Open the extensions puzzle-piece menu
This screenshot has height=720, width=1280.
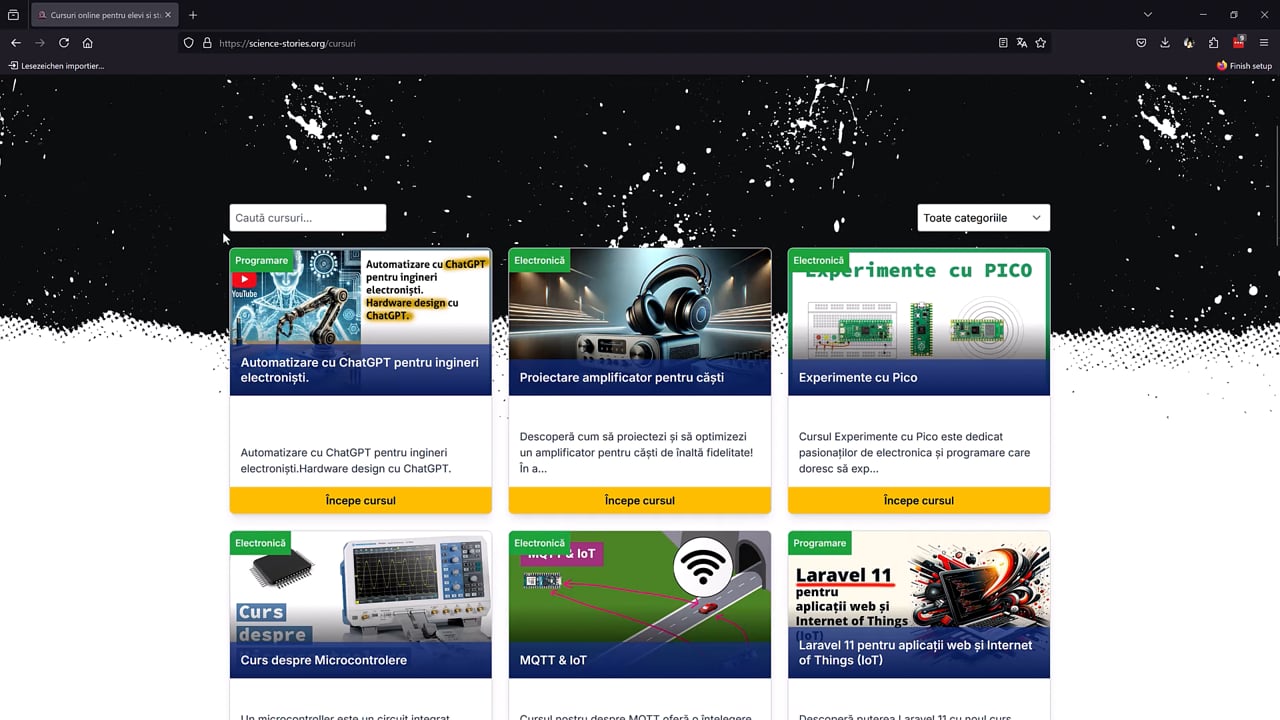pyautogui.click(x=1213, y=43)
